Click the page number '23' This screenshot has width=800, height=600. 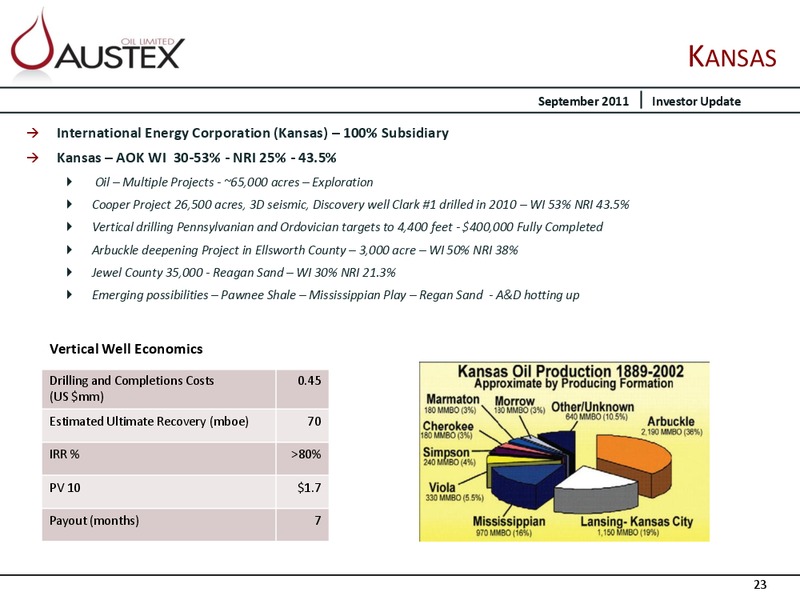760,585
